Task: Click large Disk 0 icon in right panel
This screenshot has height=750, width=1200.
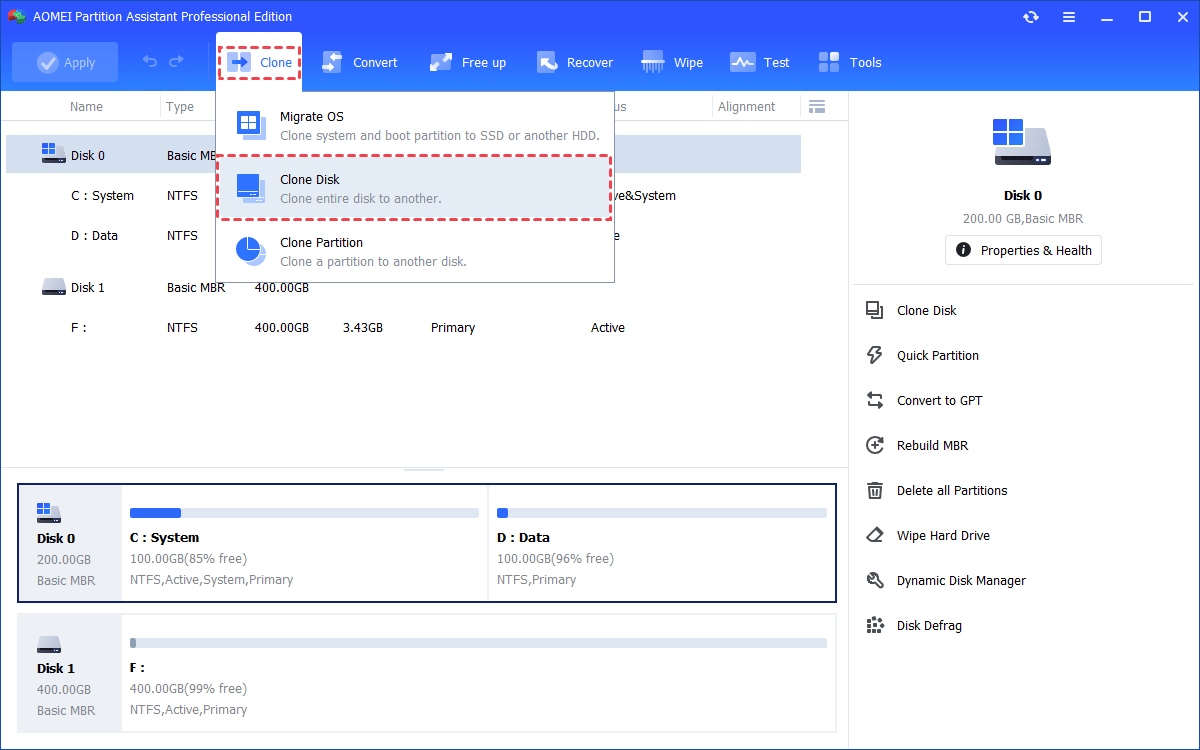Action: pyautogui.click(x=1022, y=142)
